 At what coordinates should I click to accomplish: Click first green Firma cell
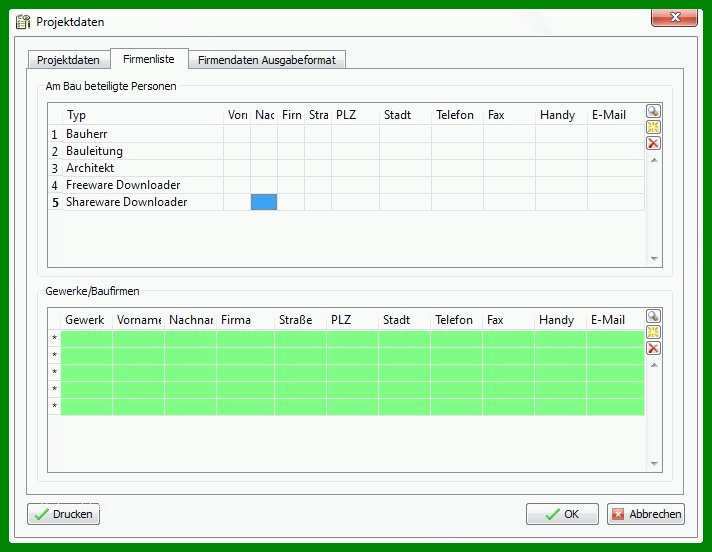[x=246, y=339]
